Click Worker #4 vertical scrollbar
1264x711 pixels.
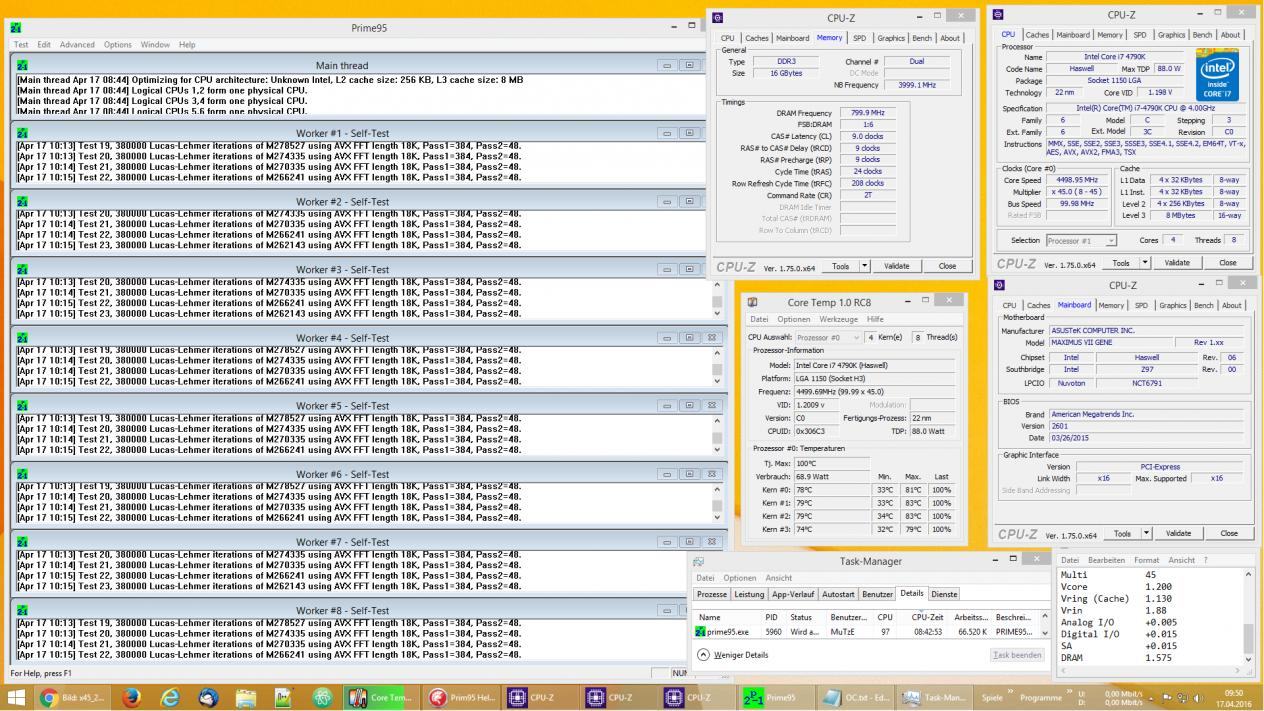click(716, 367)
